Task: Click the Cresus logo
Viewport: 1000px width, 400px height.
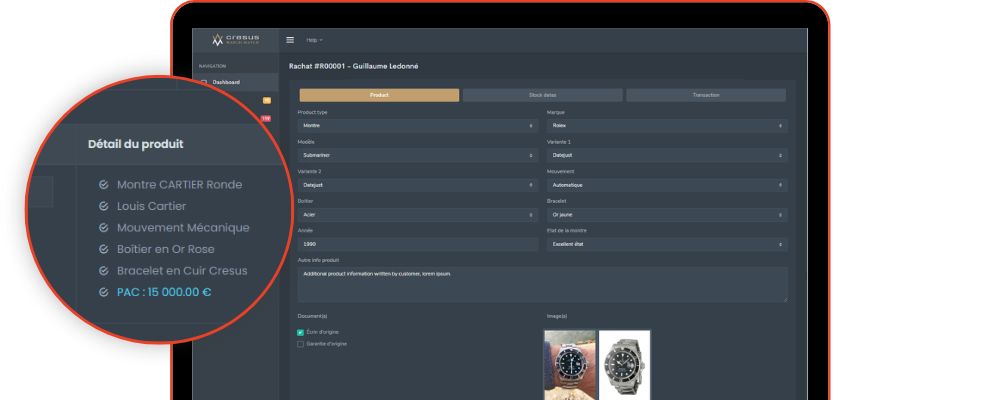Action: (x=235, y=40)
